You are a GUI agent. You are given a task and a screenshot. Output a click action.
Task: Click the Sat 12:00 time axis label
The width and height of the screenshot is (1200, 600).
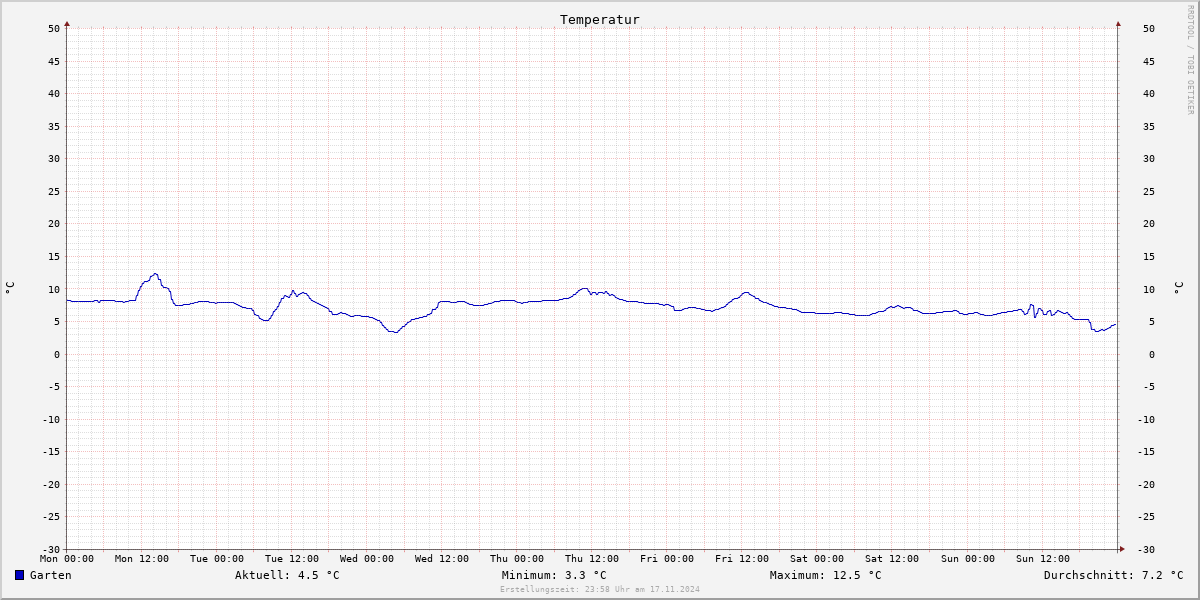[x=892, y=559]
